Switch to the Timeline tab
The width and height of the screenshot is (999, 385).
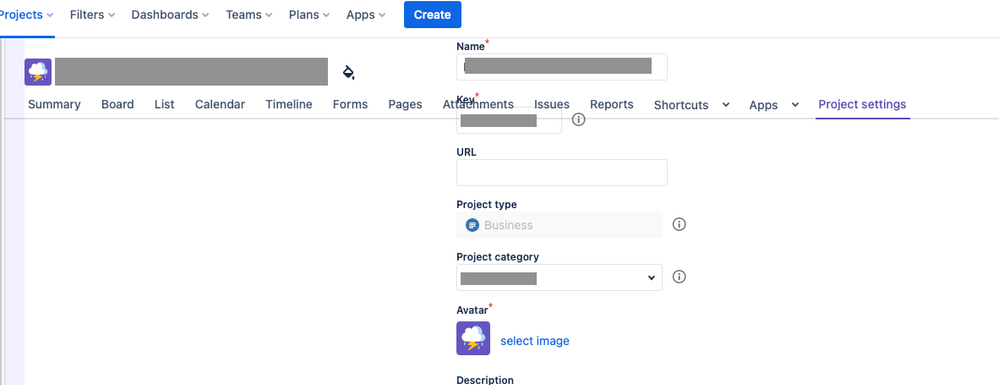tap(289, 105)
